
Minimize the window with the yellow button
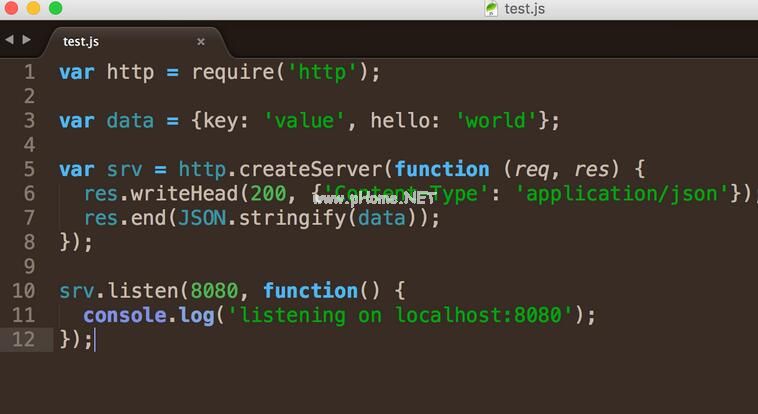coord(33,8)
